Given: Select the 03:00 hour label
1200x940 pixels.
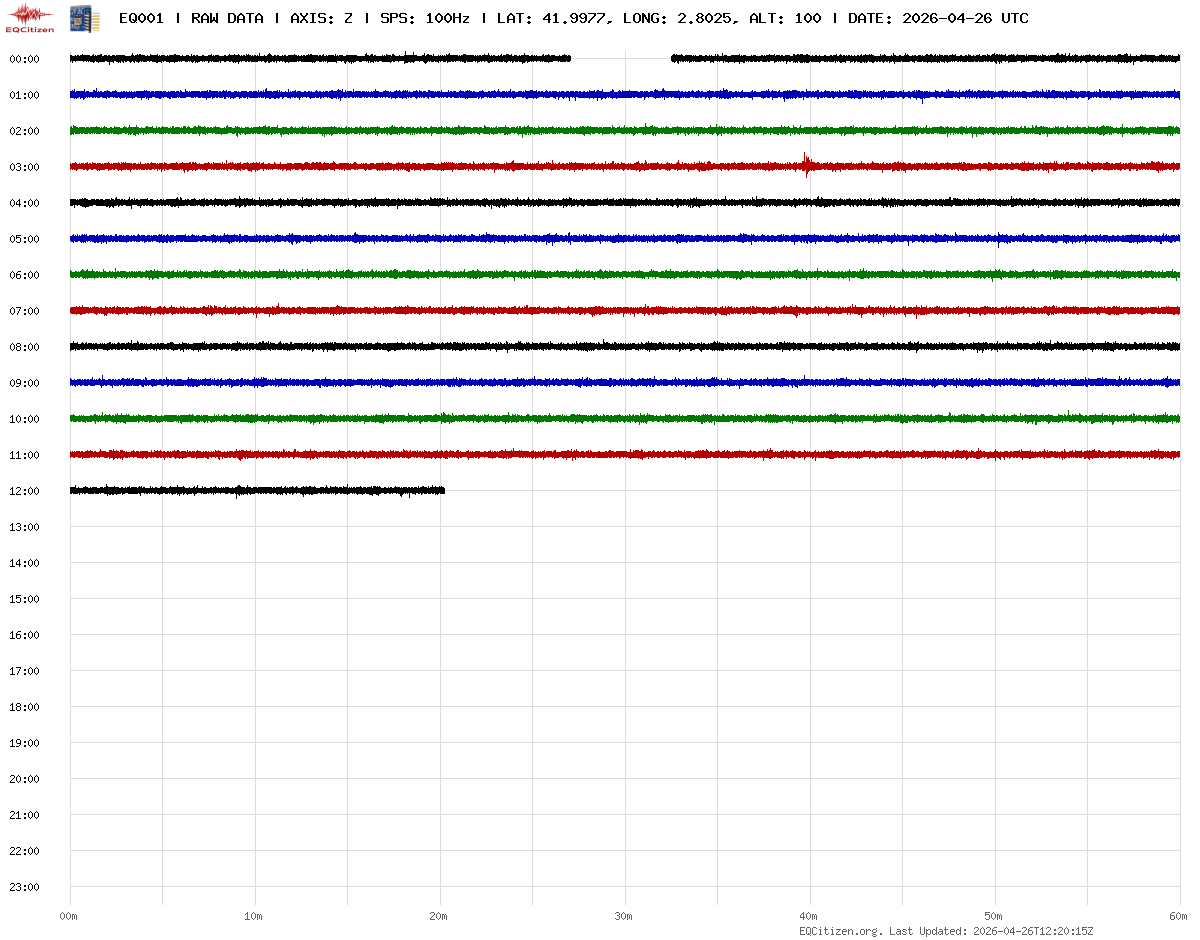Looking at the screenshot, I should coord(24,167).
